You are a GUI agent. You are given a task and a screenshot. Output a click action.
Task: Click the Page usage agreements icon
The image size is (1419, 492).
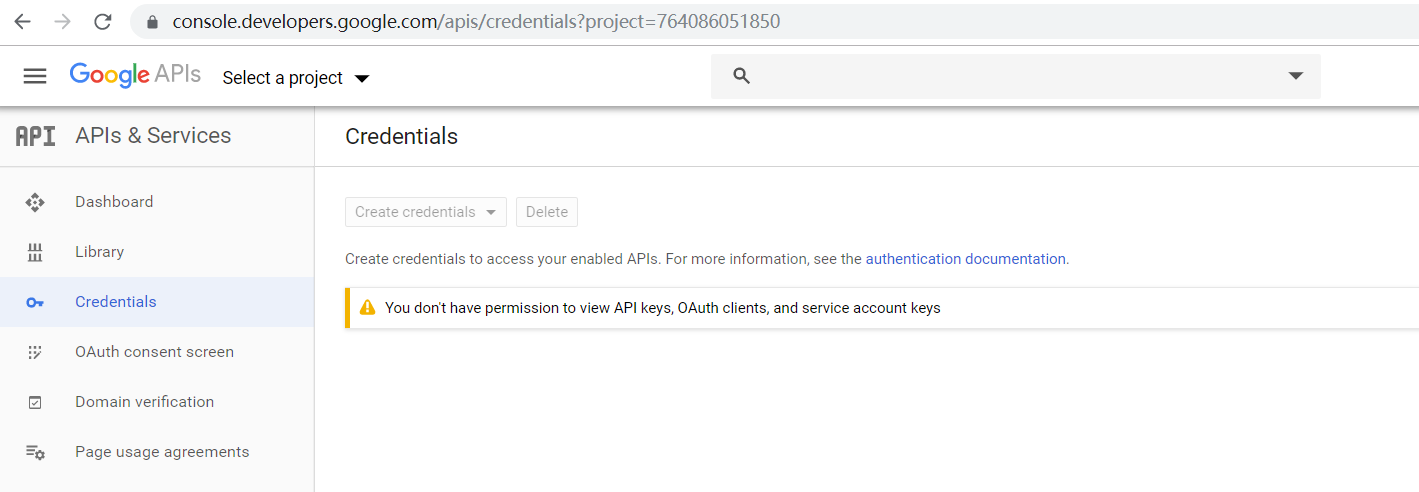[35, 452]
